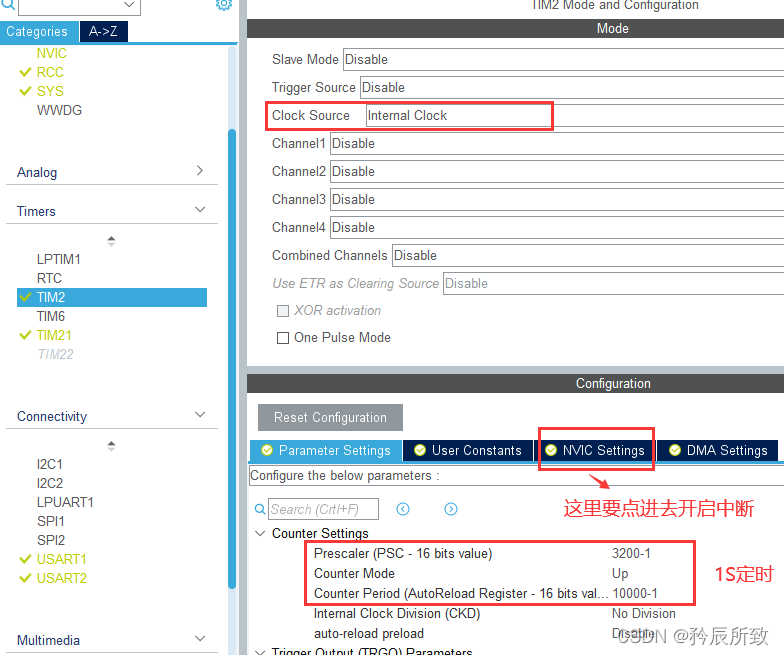
Task: Click the Internal Clock Division value No Division
Action: [x=644, y=614]
